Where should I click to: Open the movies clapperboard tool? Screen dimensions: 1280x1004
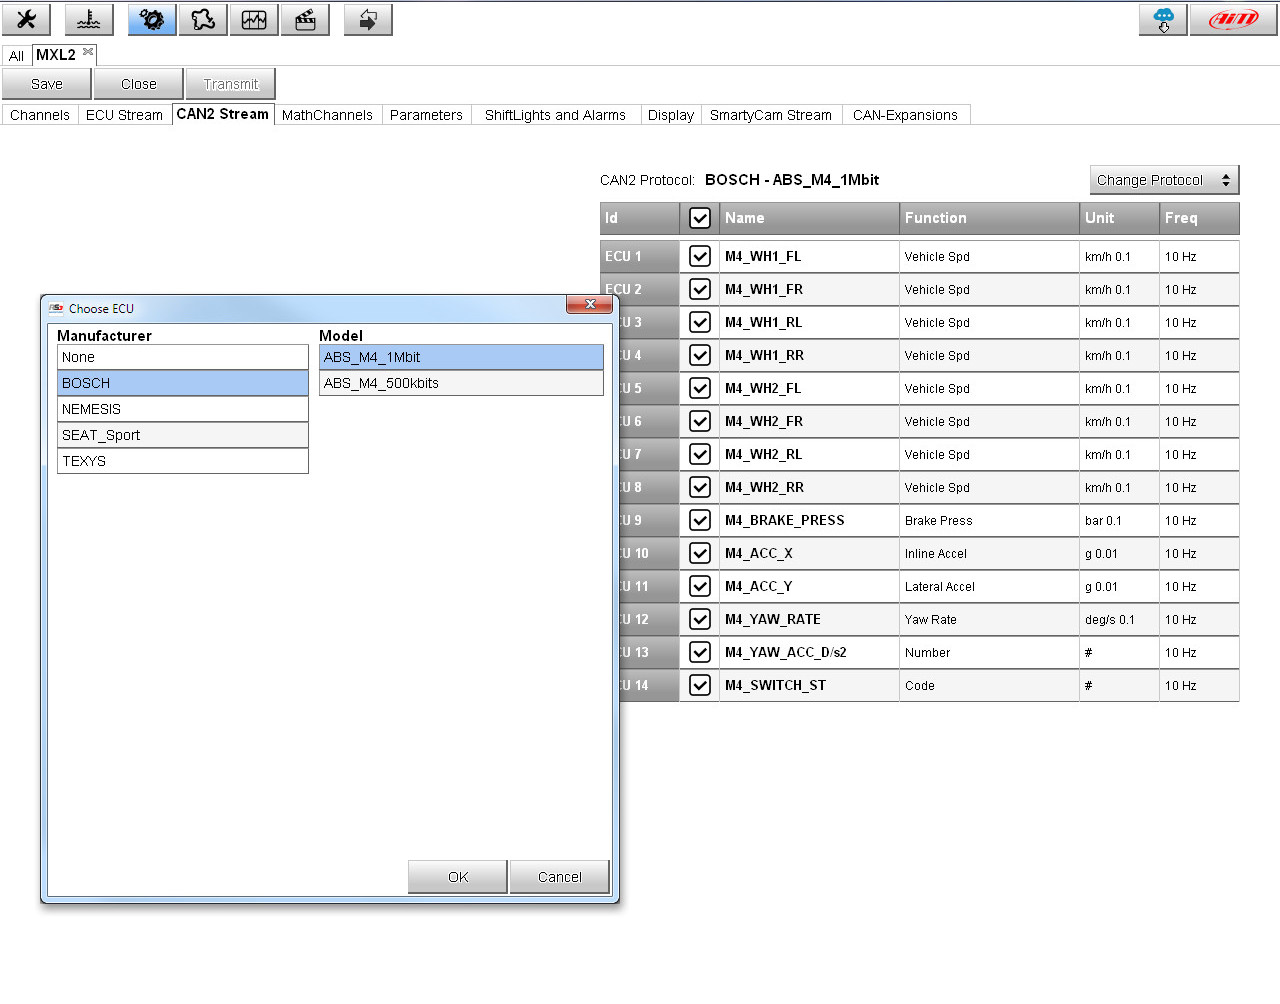tap(305, 19)
